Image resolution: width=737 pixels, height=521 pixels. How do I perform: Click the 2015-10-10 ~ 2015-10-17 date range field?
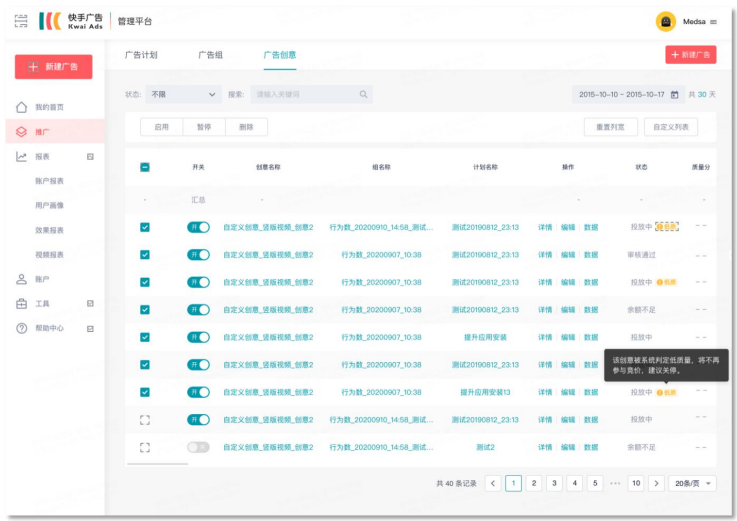click(x=628, y=95)
